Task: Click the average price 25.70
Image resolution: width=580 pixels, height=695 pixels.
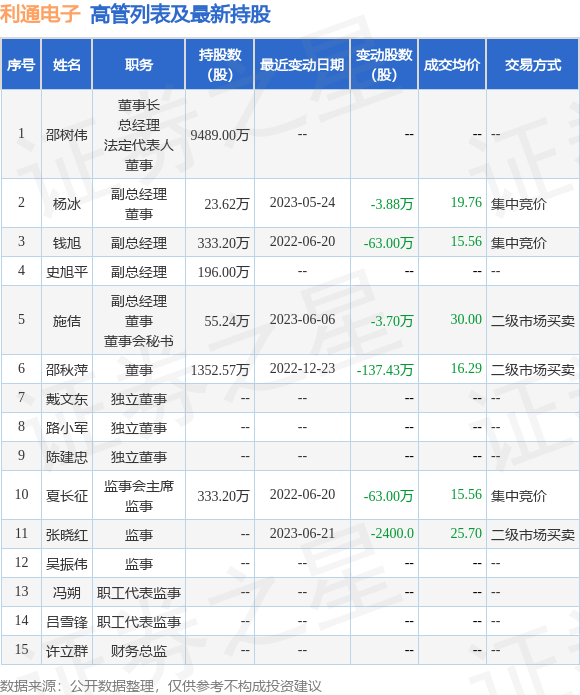Action: coord(466,533)
